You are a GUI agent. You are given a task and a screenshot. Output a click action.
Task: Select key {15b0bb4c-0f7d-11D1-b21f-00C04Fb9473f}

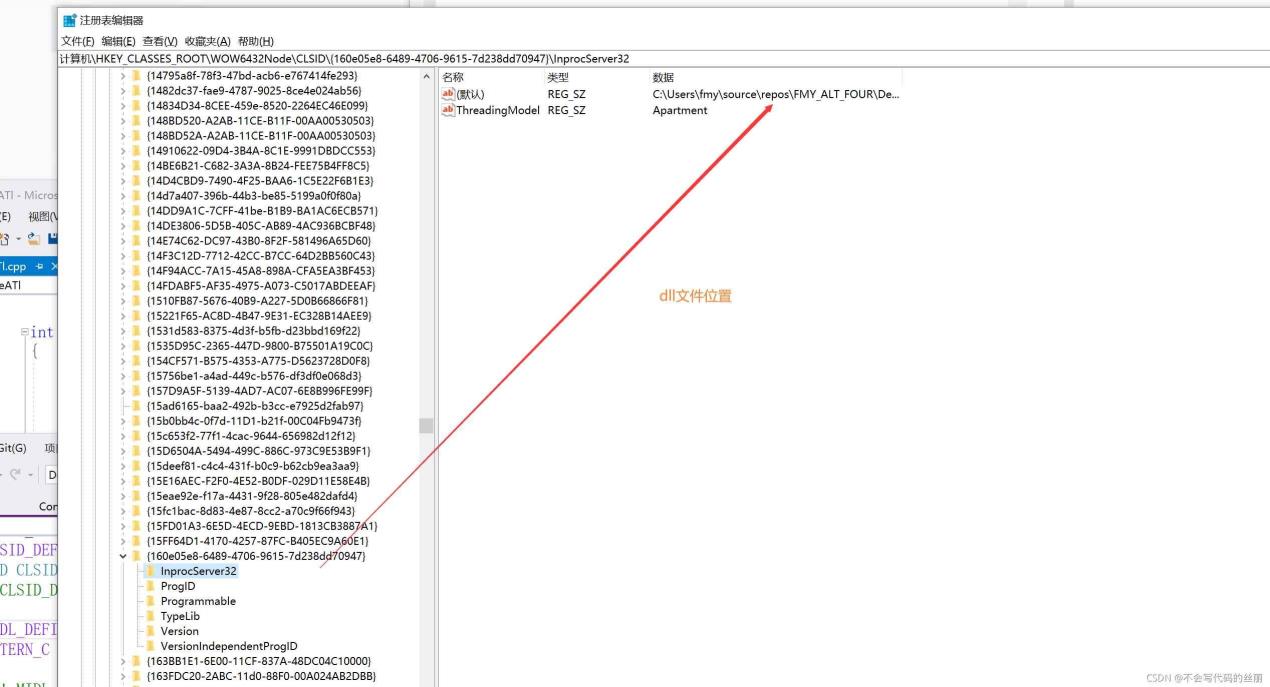254,421
